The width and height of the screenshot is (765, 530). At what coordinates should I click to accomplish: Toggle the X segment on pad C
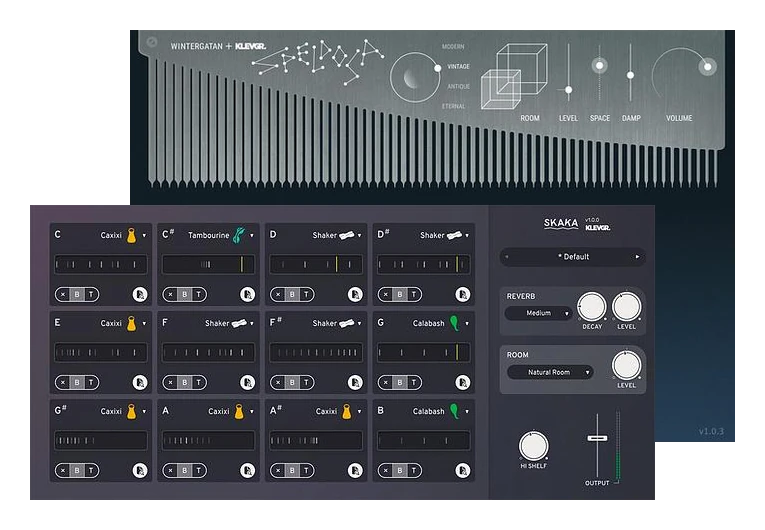(63, 294)
